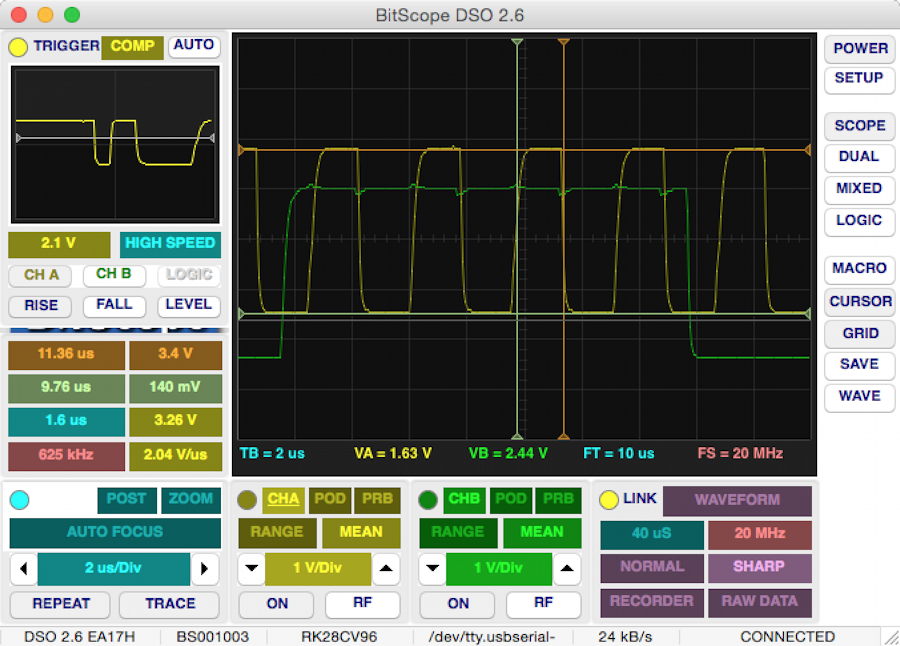Screen dimensions: 900x646
Task: Click channel A RANGE button
Action: (277, 532)
